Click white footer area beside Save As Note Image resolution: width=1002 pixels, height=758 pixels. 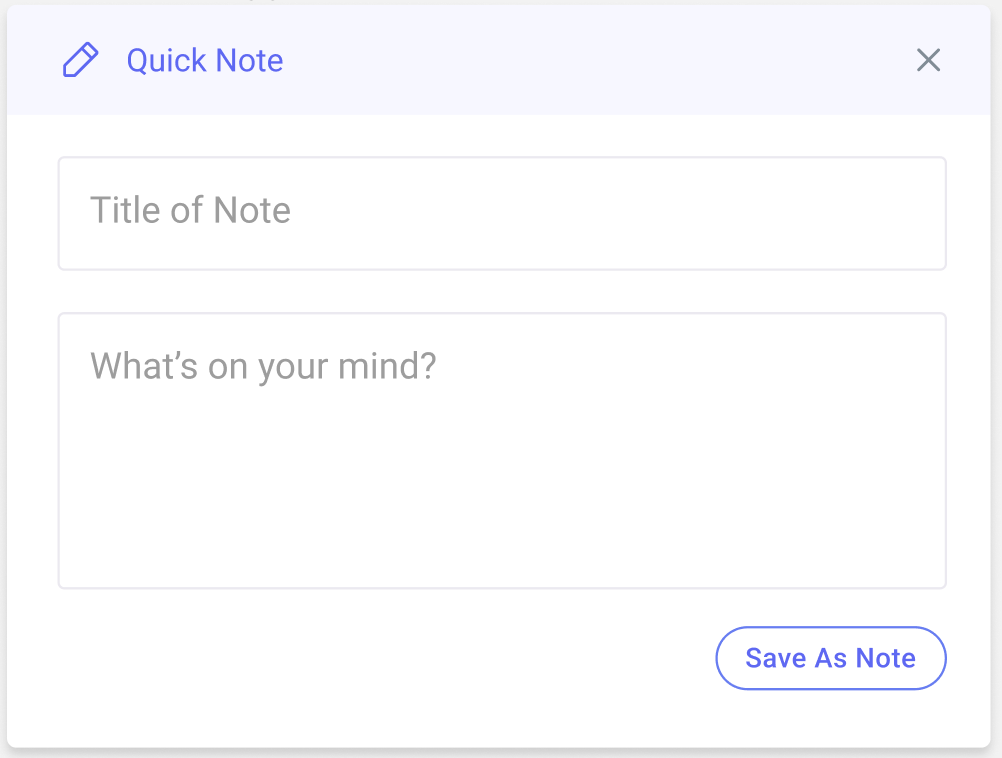[383, 658]
